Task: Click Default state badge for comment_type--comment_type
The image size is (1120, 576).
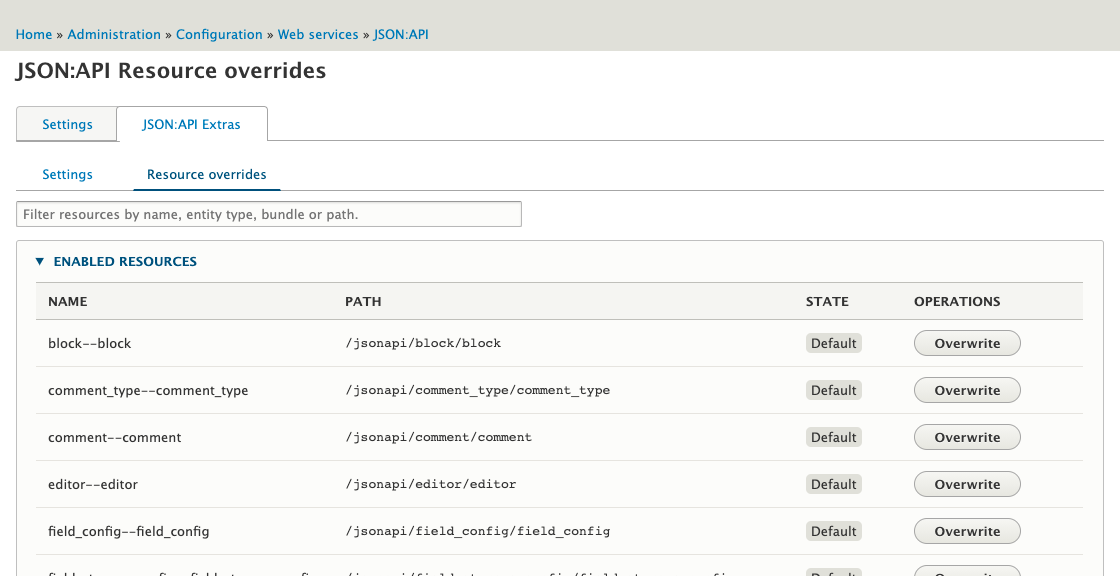Action: point(834,390)
